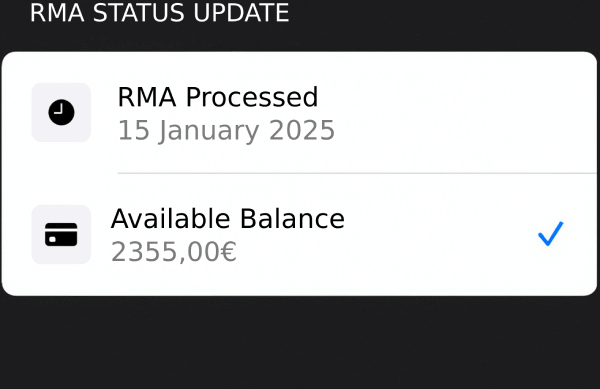Select the Available Balance label
This screenshot has height=389, width=600.
coord(228,219)
